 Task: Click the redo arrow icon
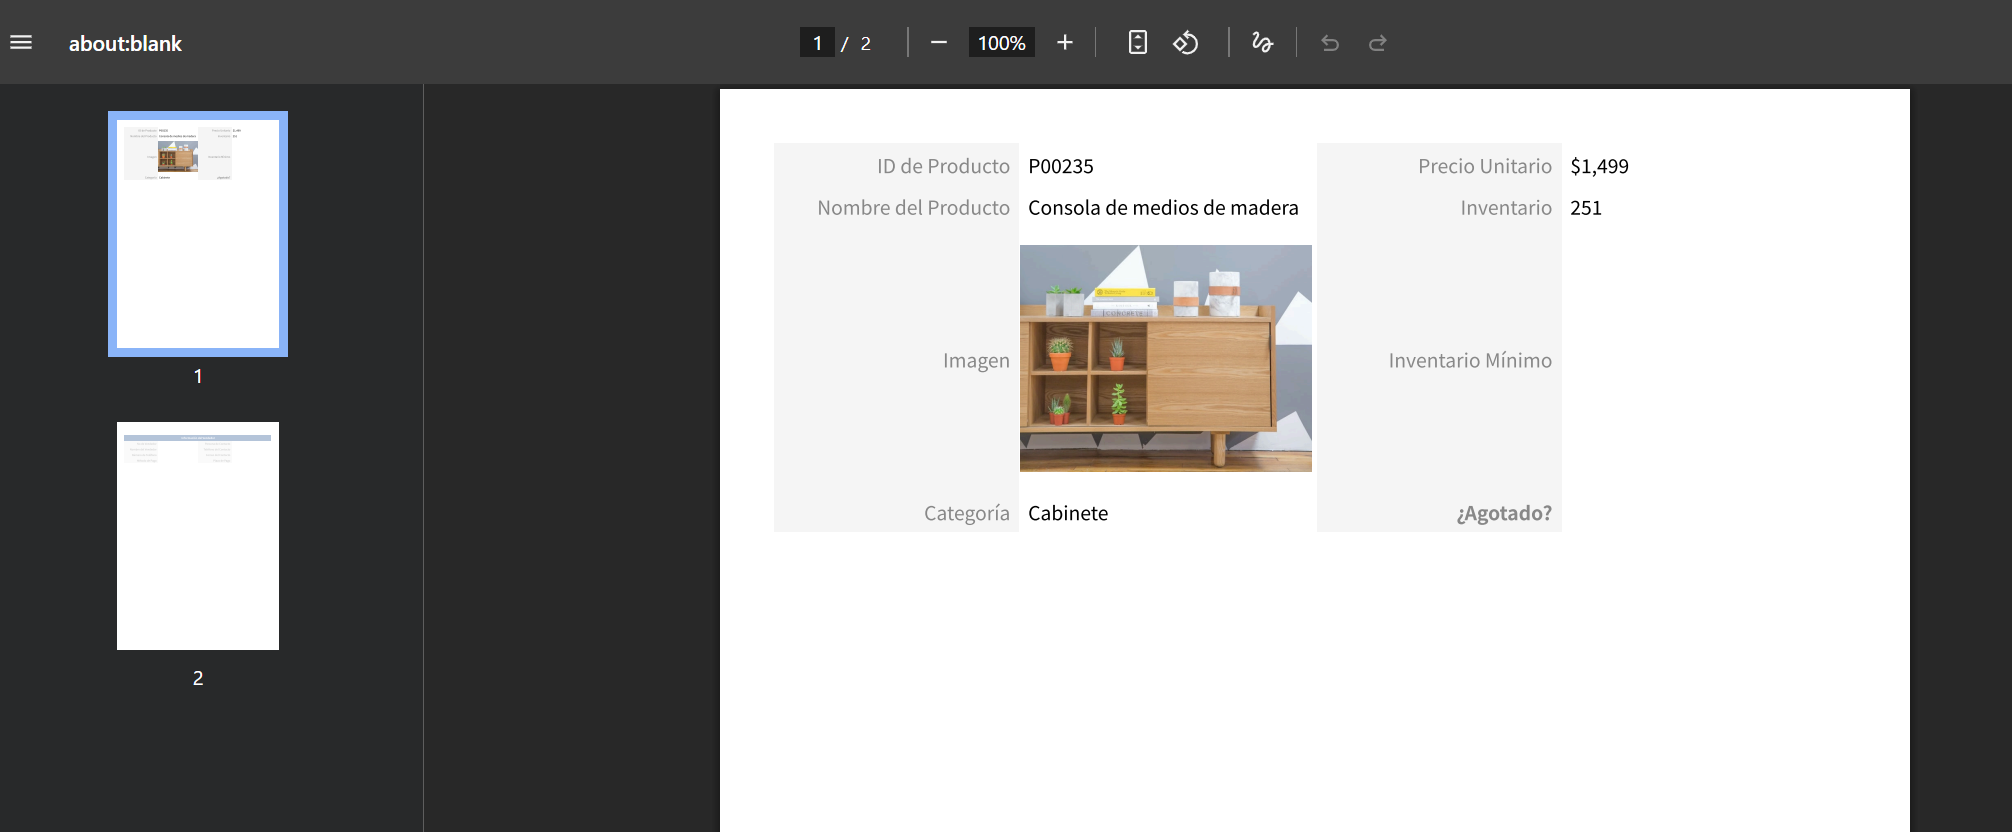pyautogui.click(x=1377, y=43)
